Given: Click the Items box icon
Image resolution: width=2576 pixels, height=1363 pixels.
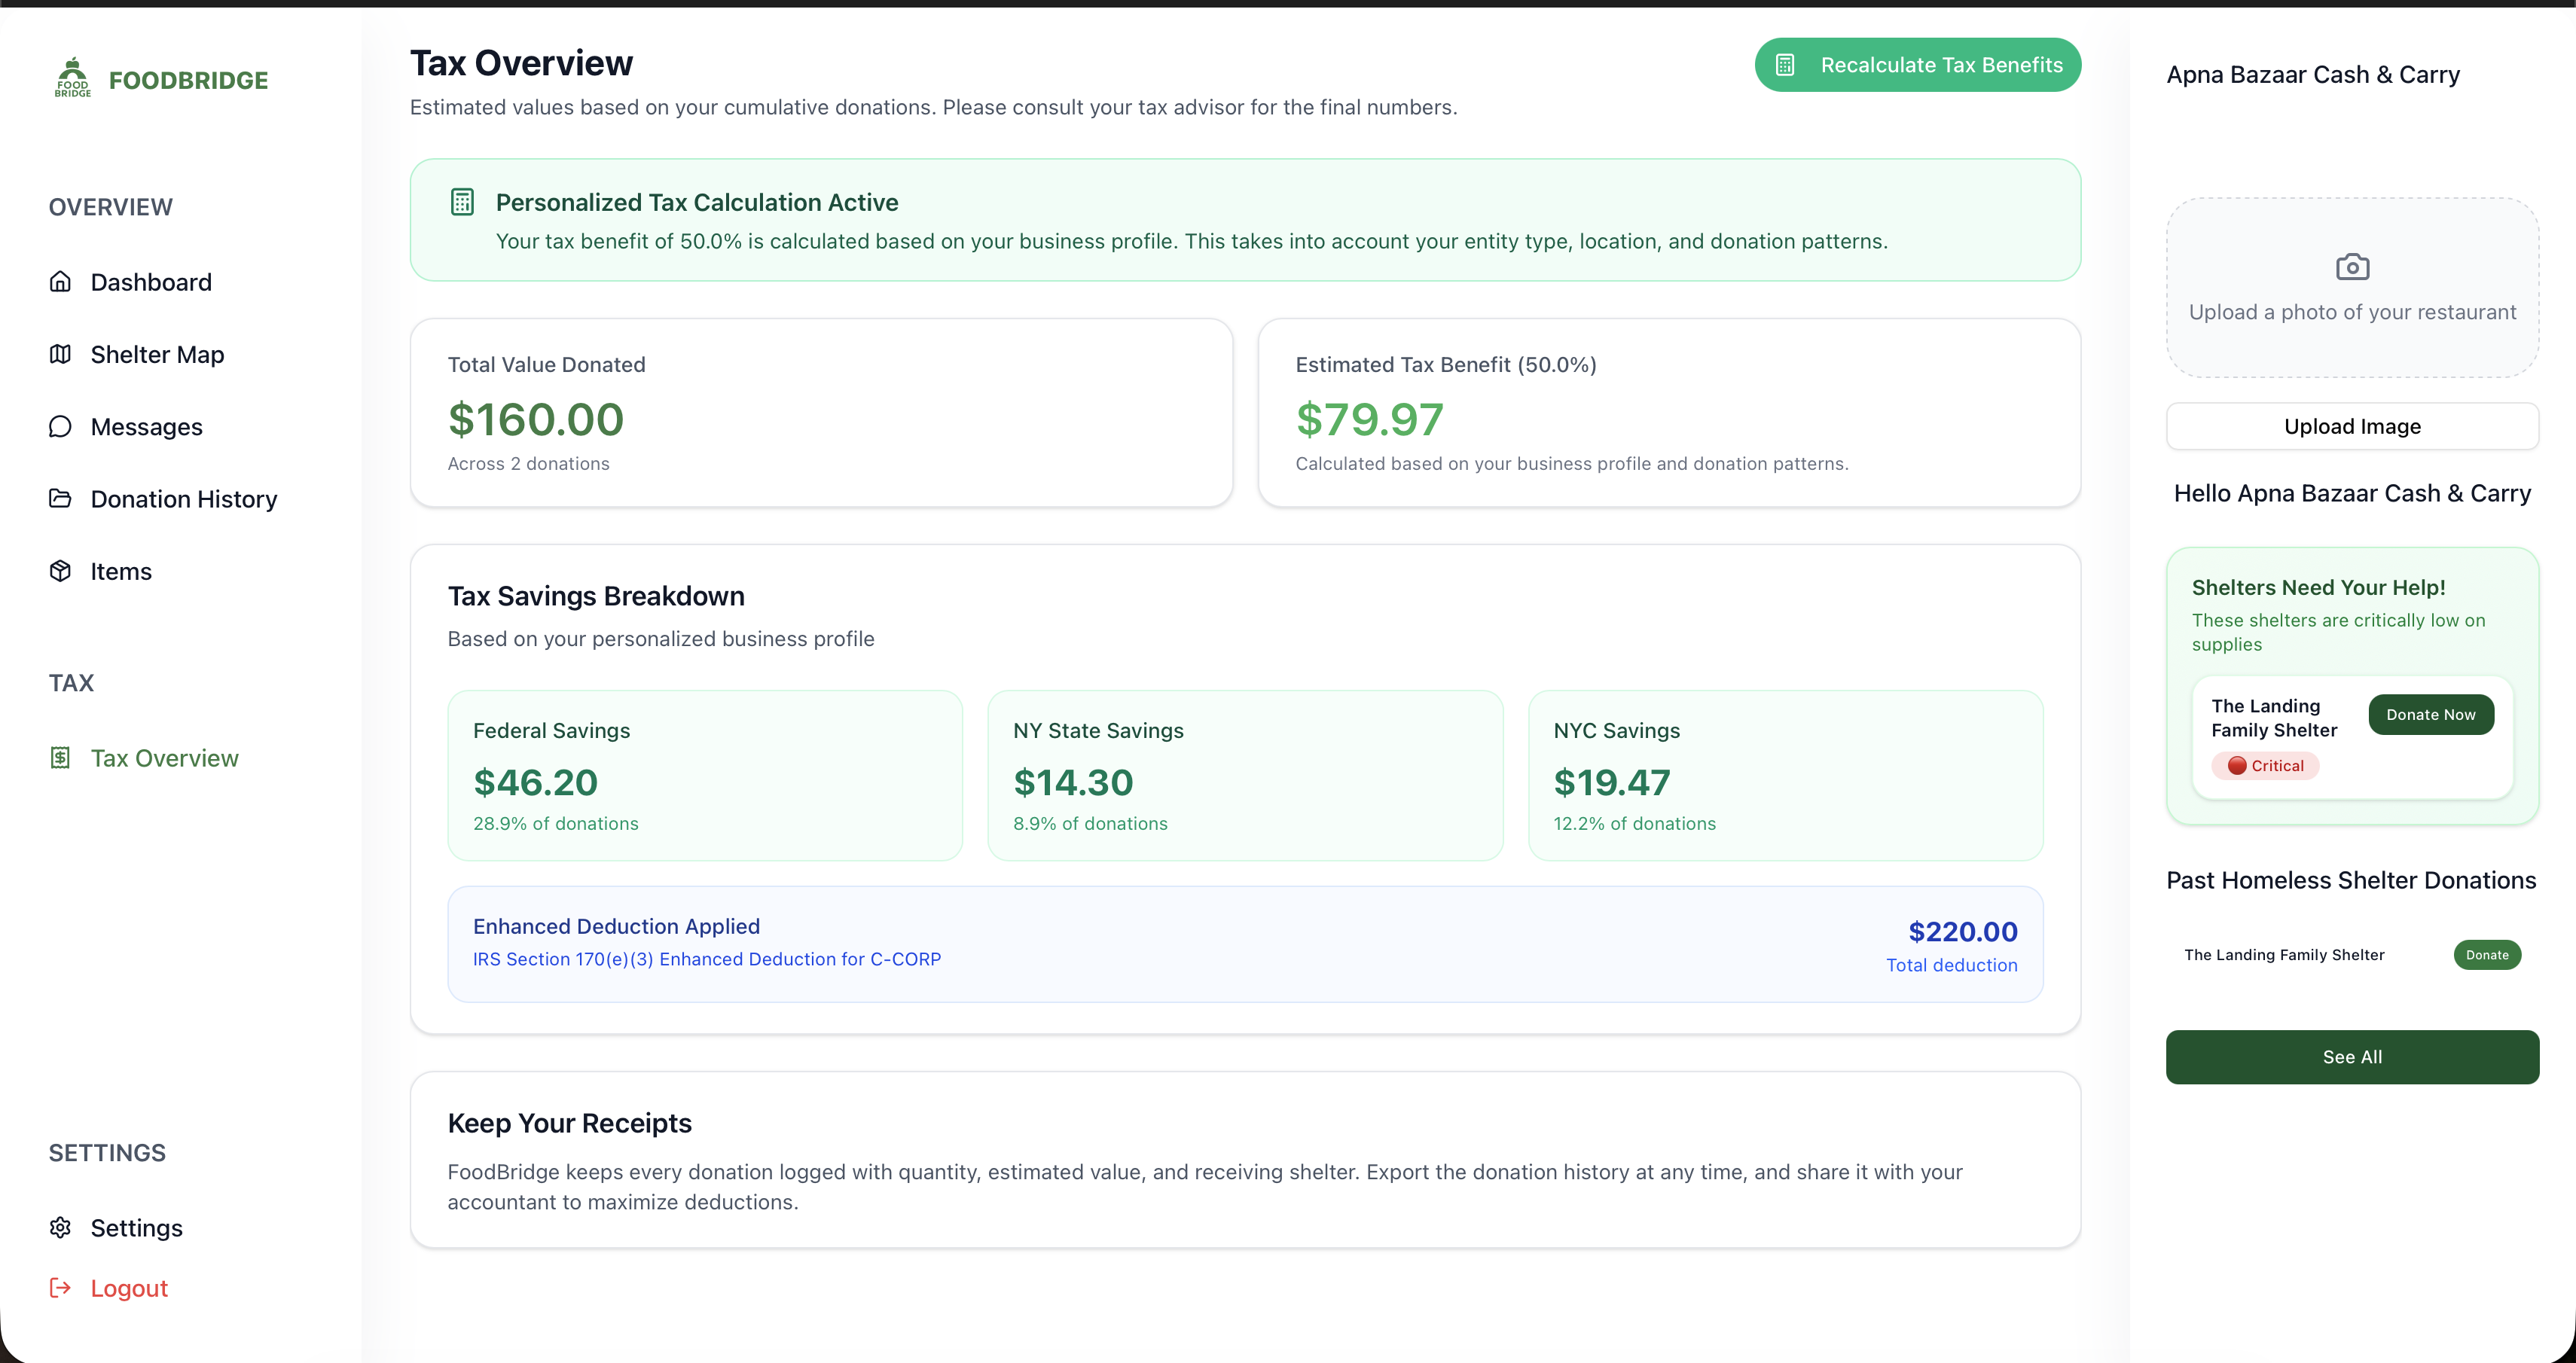Looking at the screenshot, I should tap(60, 571).
